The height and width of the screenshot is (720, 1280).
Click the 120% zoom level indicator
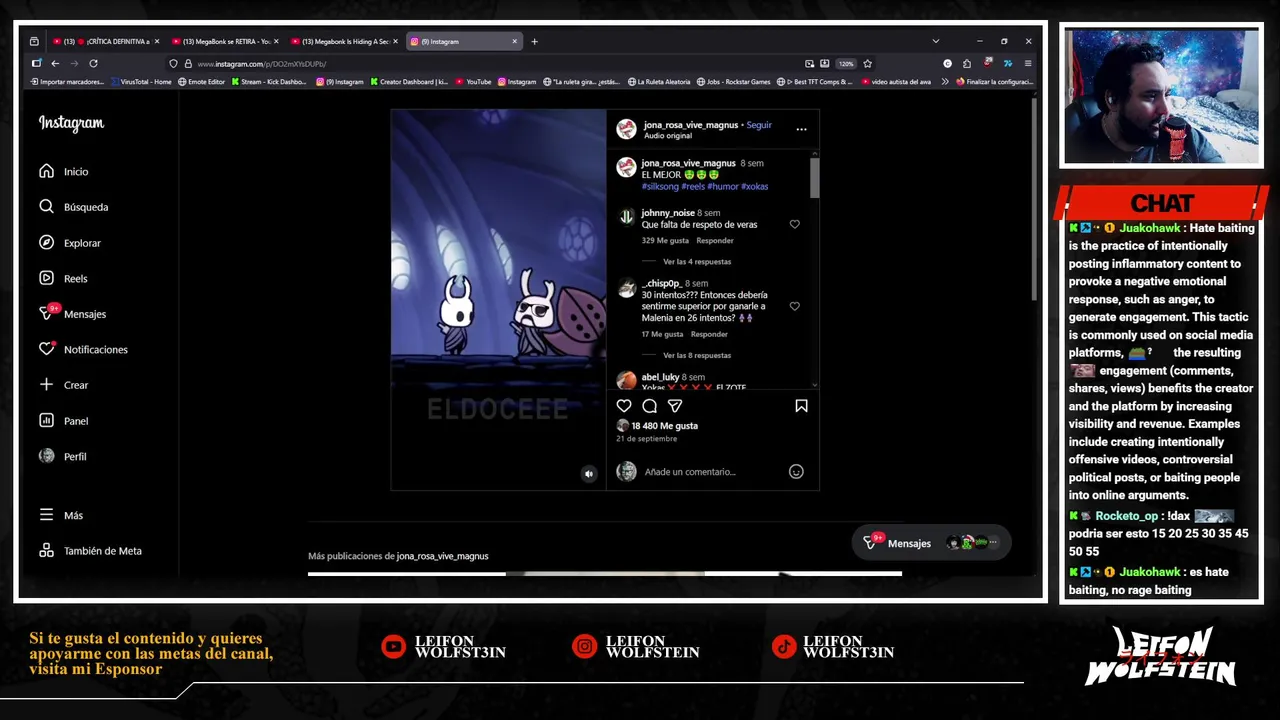pos(846,63)
